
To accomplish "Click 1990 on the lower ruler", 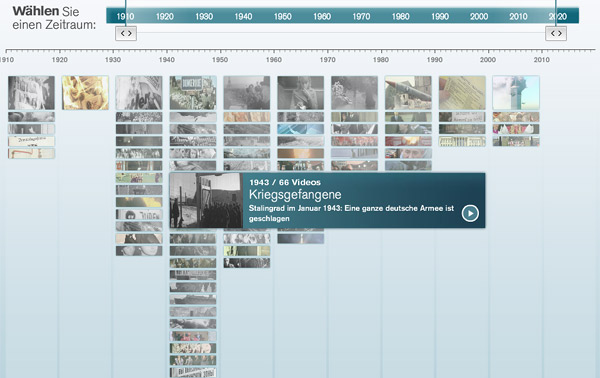I will (435, 60).
